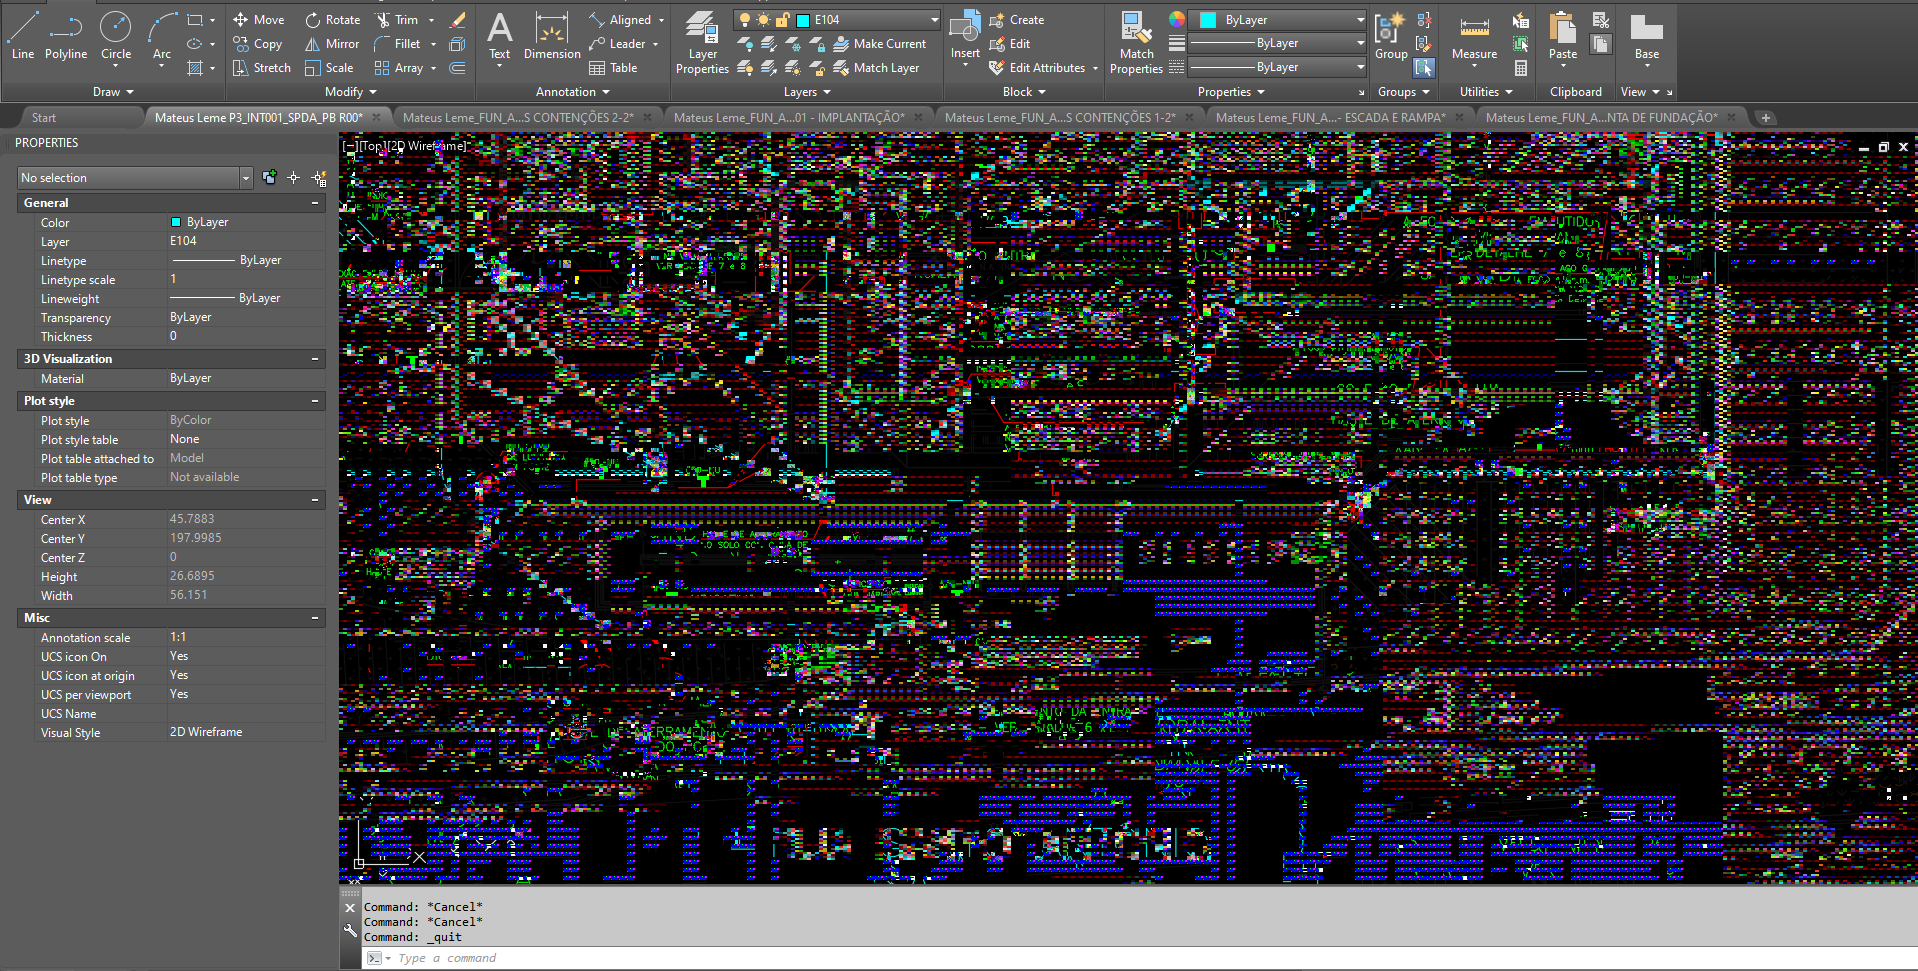Image resolution: width=1918 pixels, height=971 pixels.
Task: Open the QuickCalc calculator in Utilities
Action: (1521, 68)
